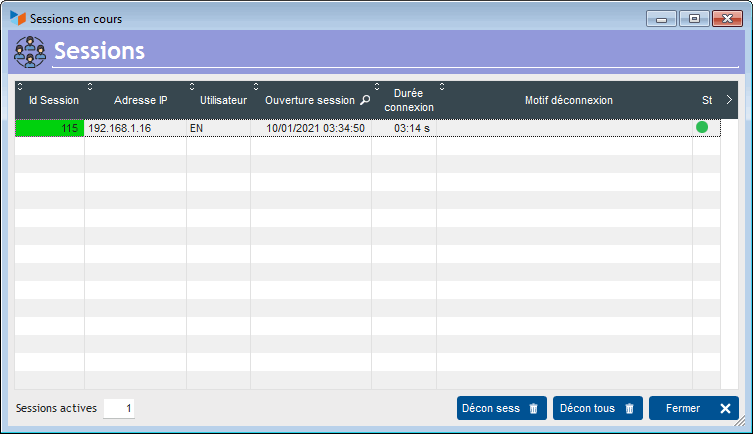The image size is (753, 434).
Task: Select the Sessions actives count field
Action: (x=120, y=408)
